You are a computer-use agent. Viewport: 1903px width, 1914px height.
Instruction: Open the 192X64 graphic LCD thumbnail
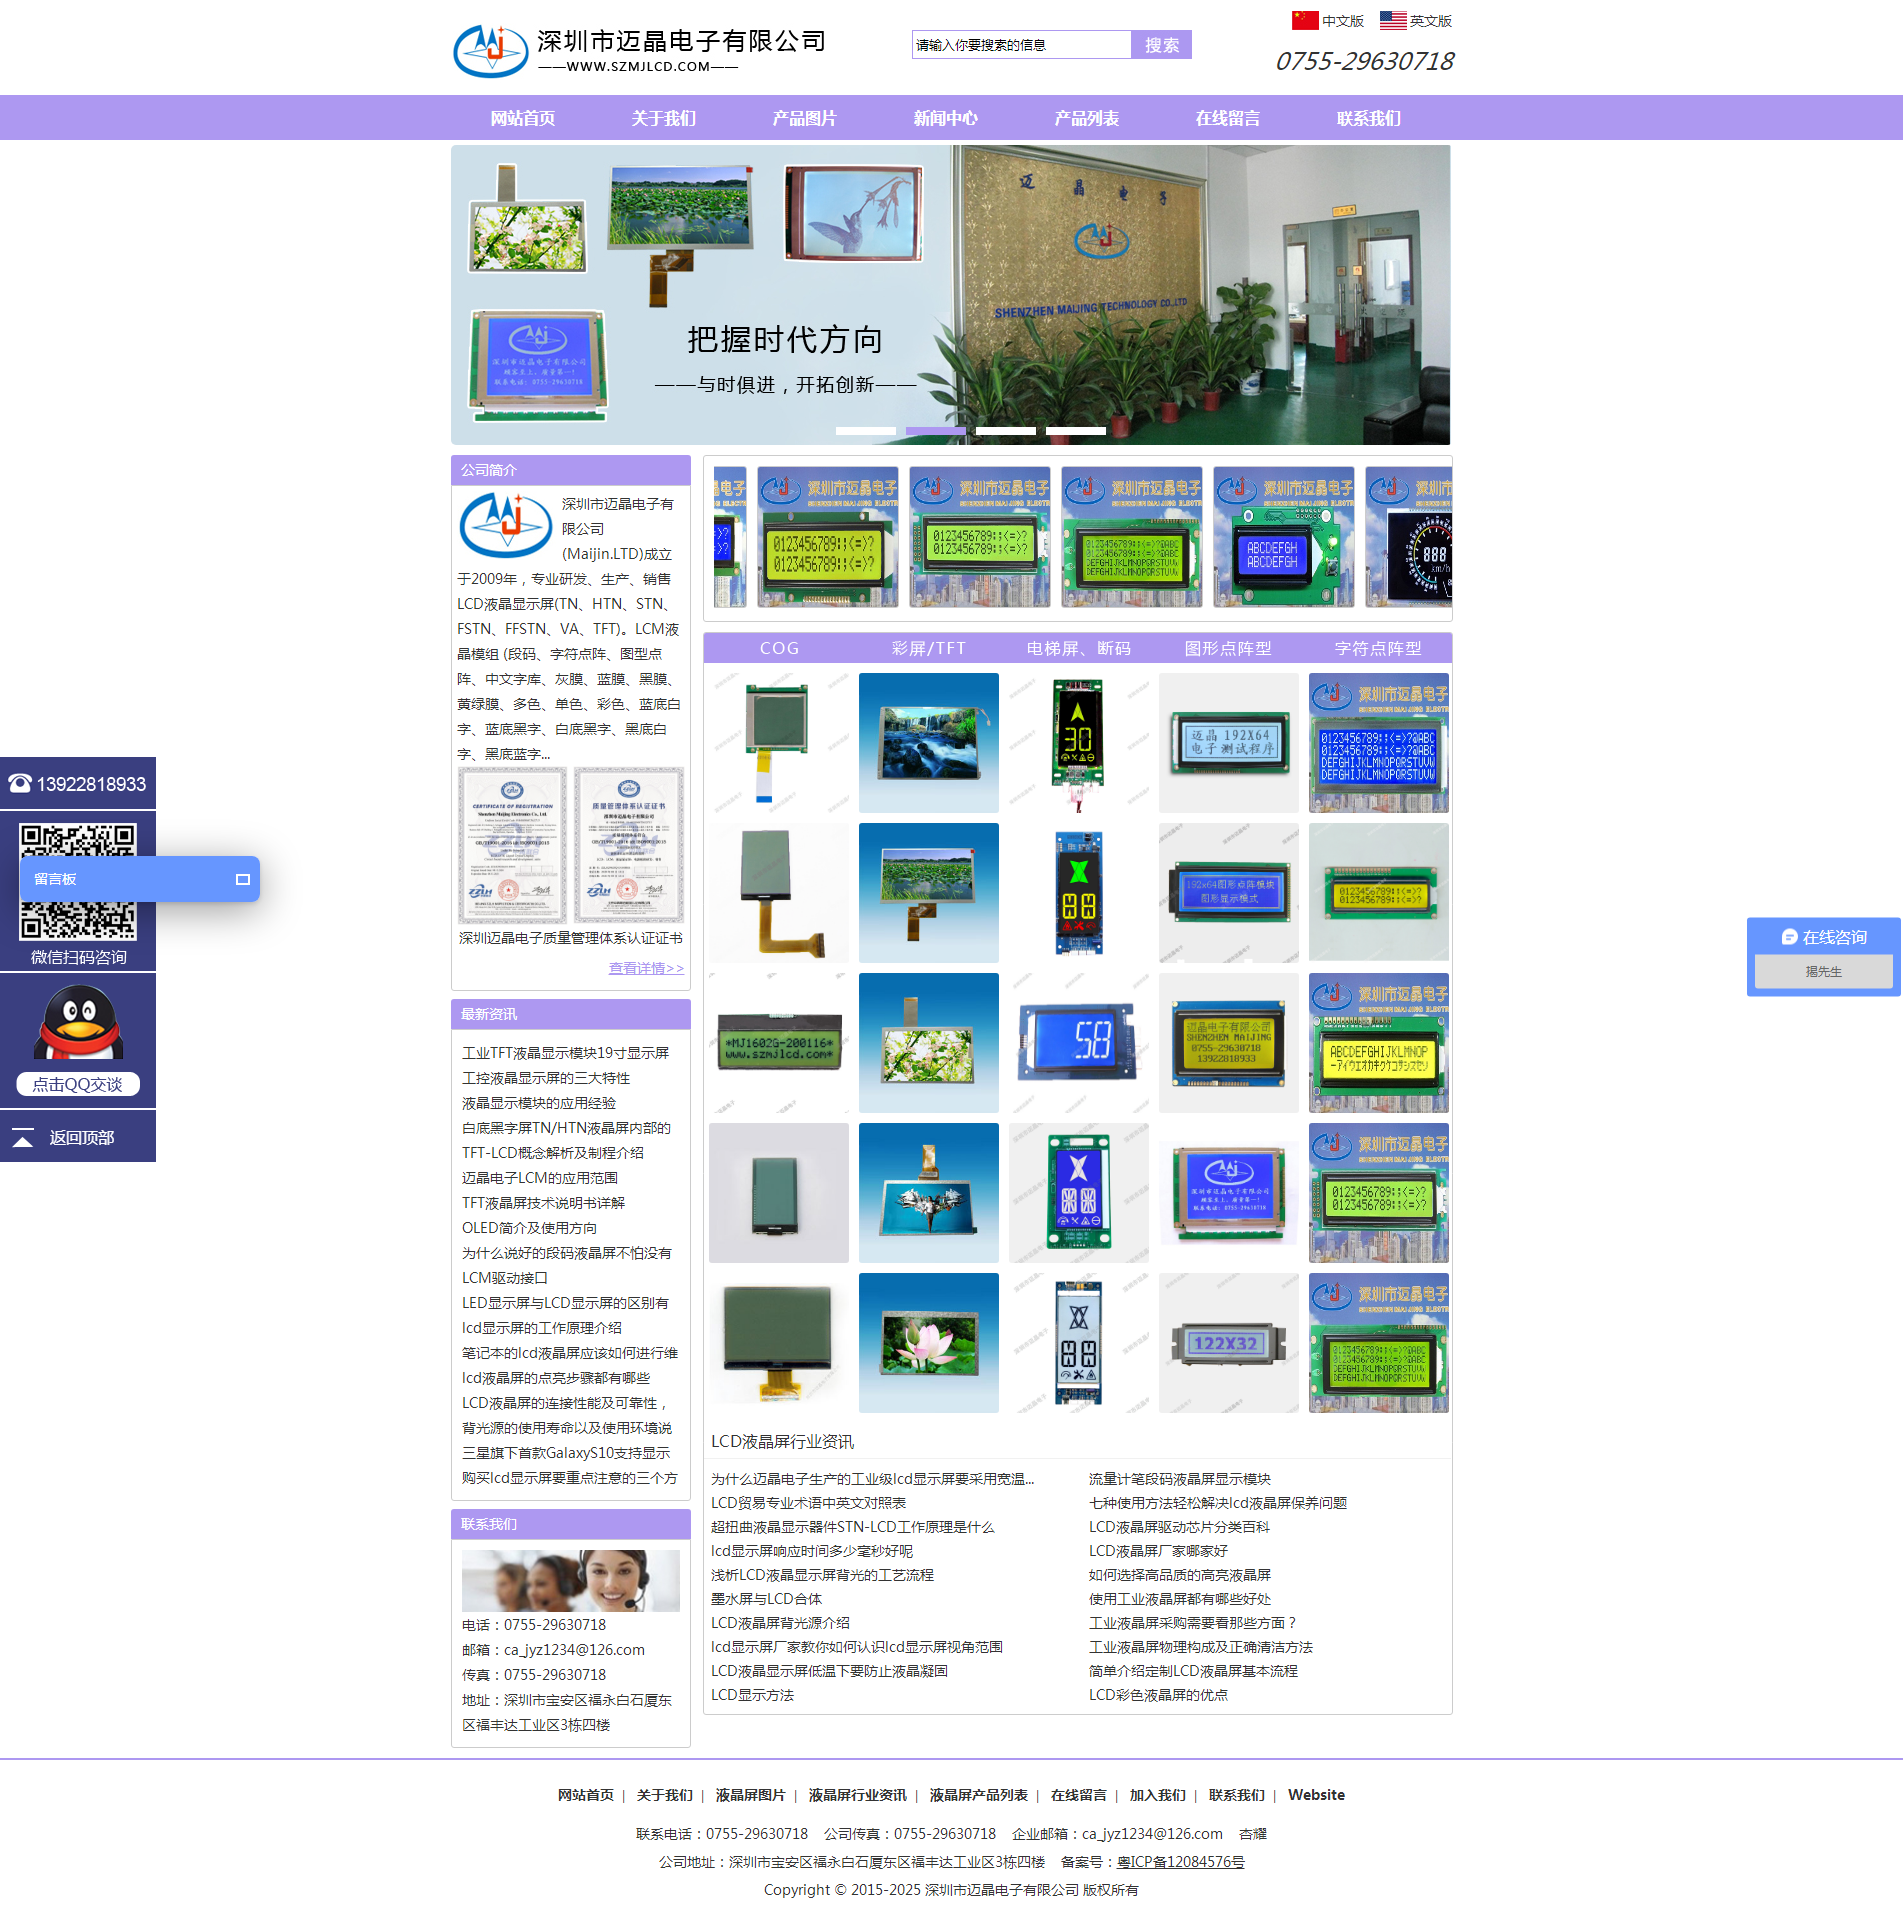(1229, 743)
